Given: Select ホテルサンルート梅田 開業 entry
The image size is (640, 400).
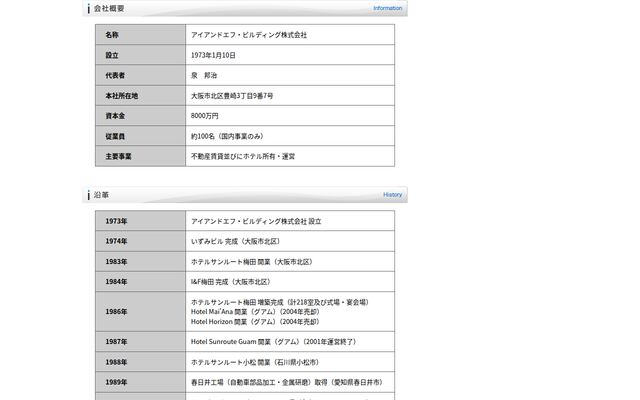Looking at the screenshot, I should pos(253,262).
